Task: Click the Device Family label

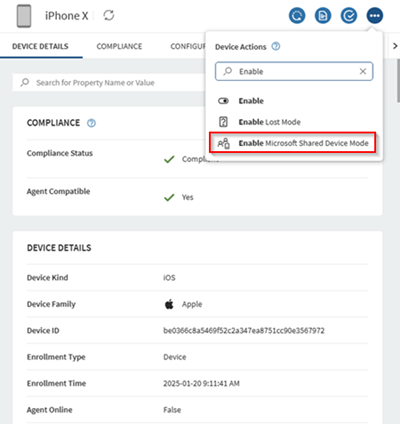Action: (x=51, y=304)
